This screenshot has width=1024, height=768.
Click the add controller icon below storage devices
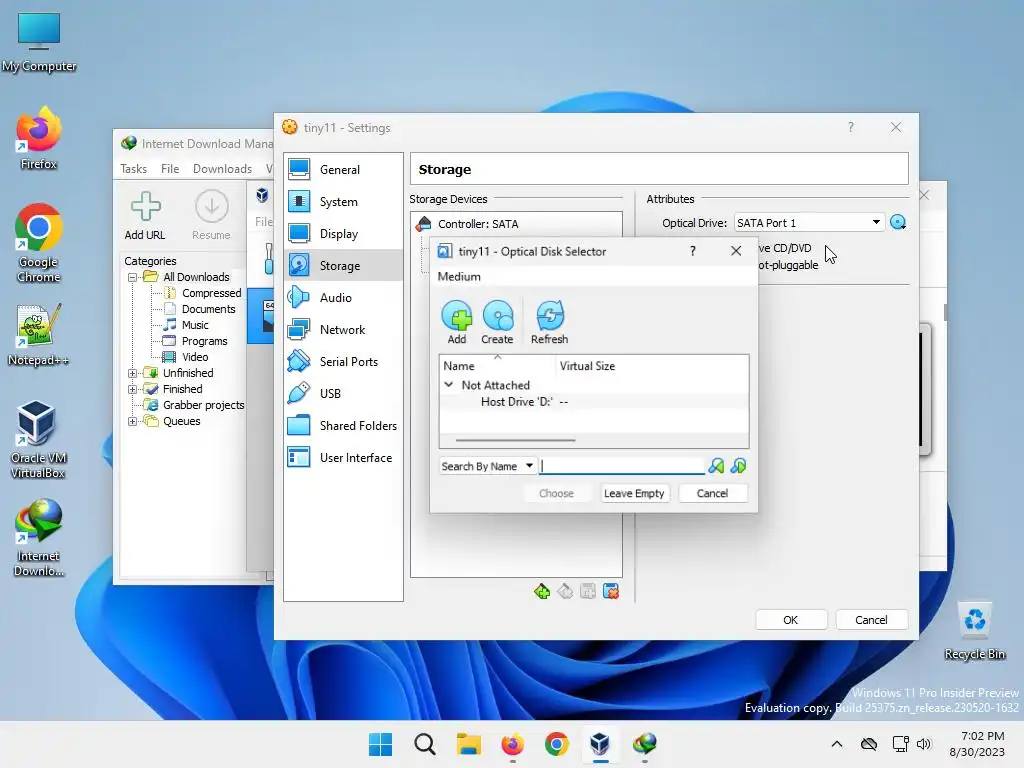pos(542,592)
